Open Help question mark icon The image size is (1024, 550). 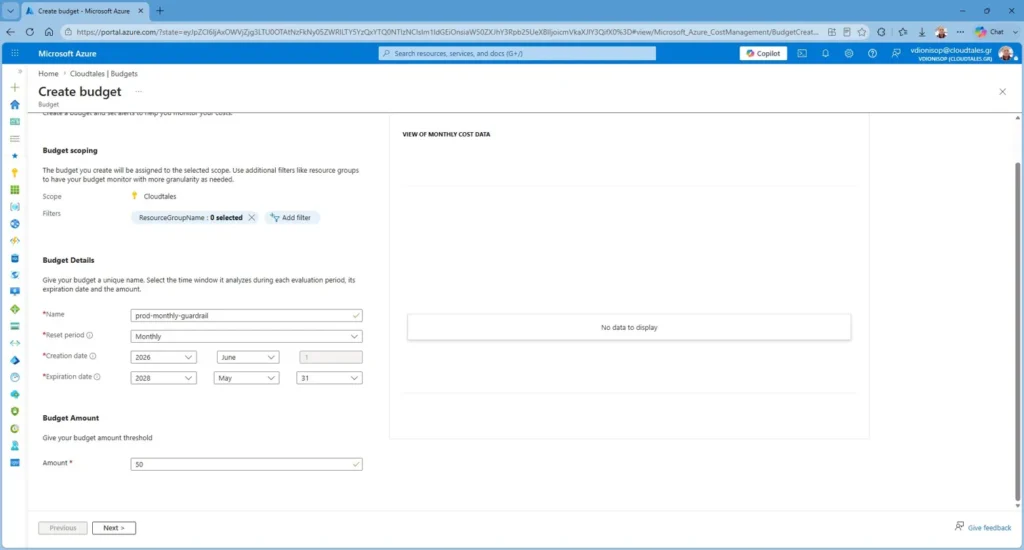point(872,54)
